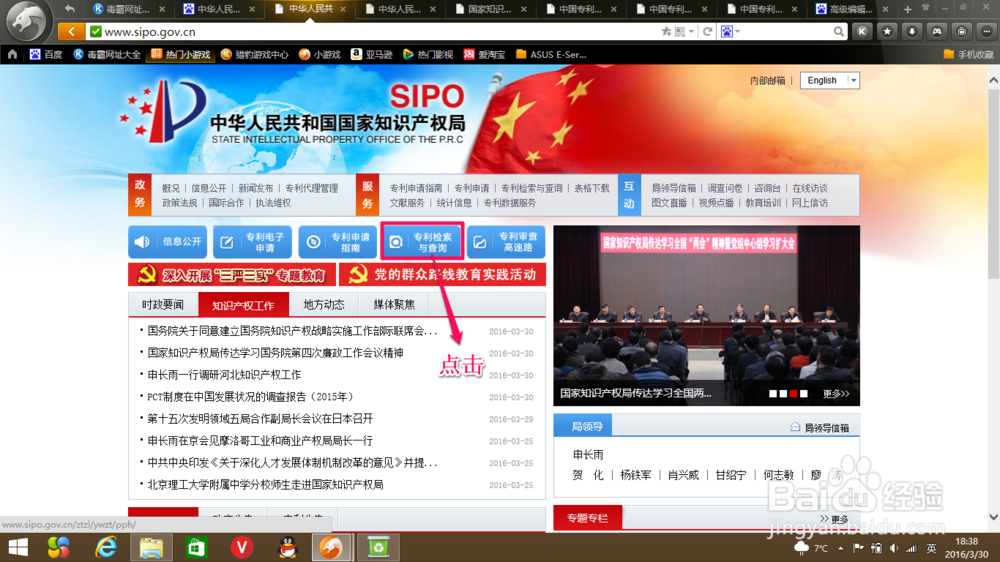This screenshot has width=1000, height=562.
Task: Click the undo arrow icon in title bar
Action: (x=70, y=9)
